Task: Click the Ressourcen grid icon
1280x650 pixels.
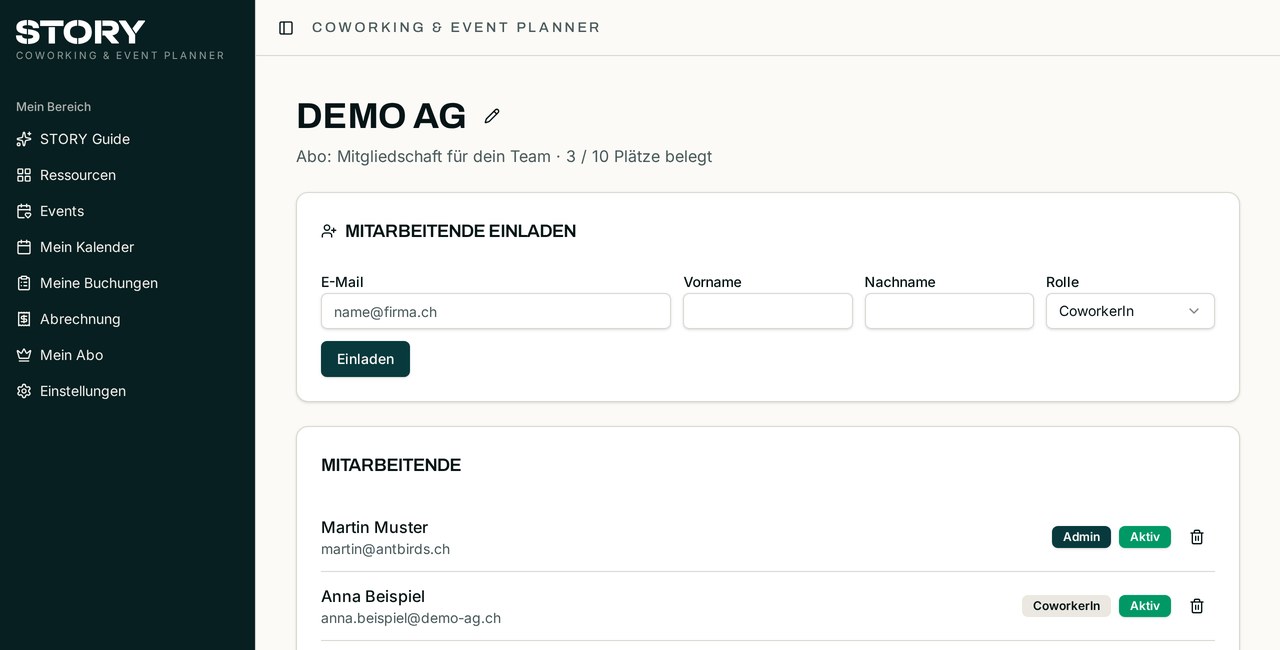Action: [x=24, y=175]
